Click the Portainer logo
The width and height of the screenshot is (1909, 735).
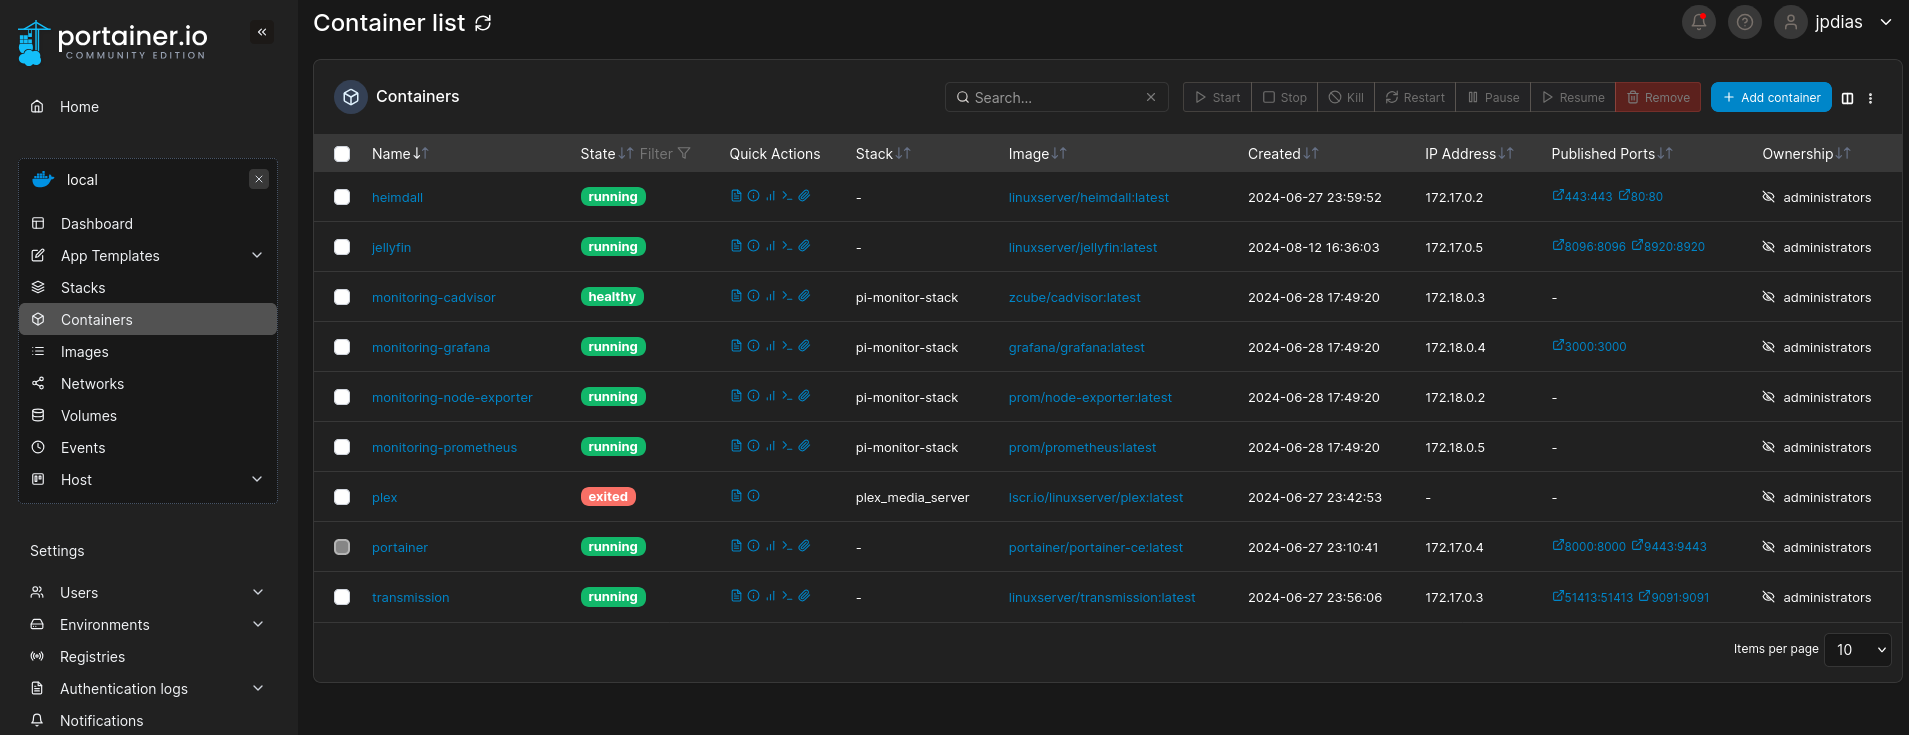click(112, 43)
